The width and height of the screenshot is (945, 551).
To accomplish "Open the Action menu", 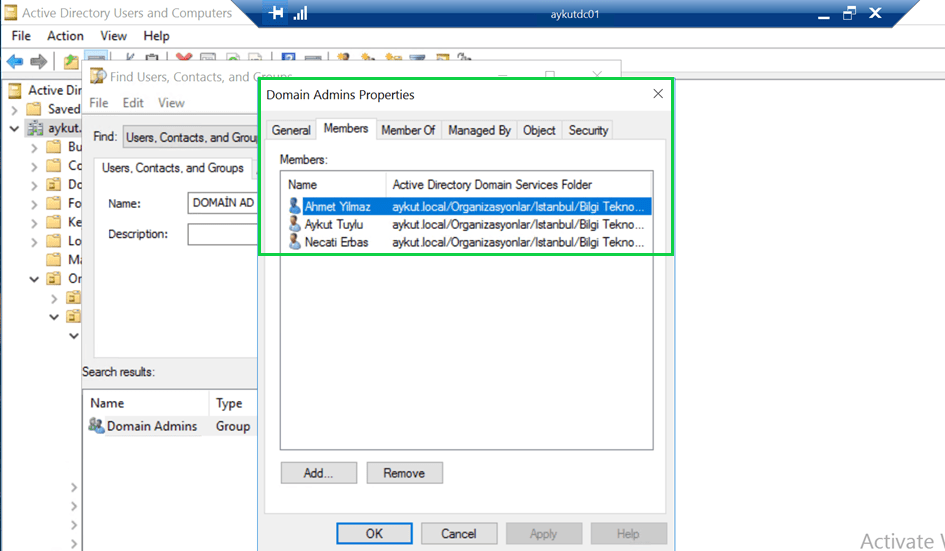I will (x=65, y=36).
